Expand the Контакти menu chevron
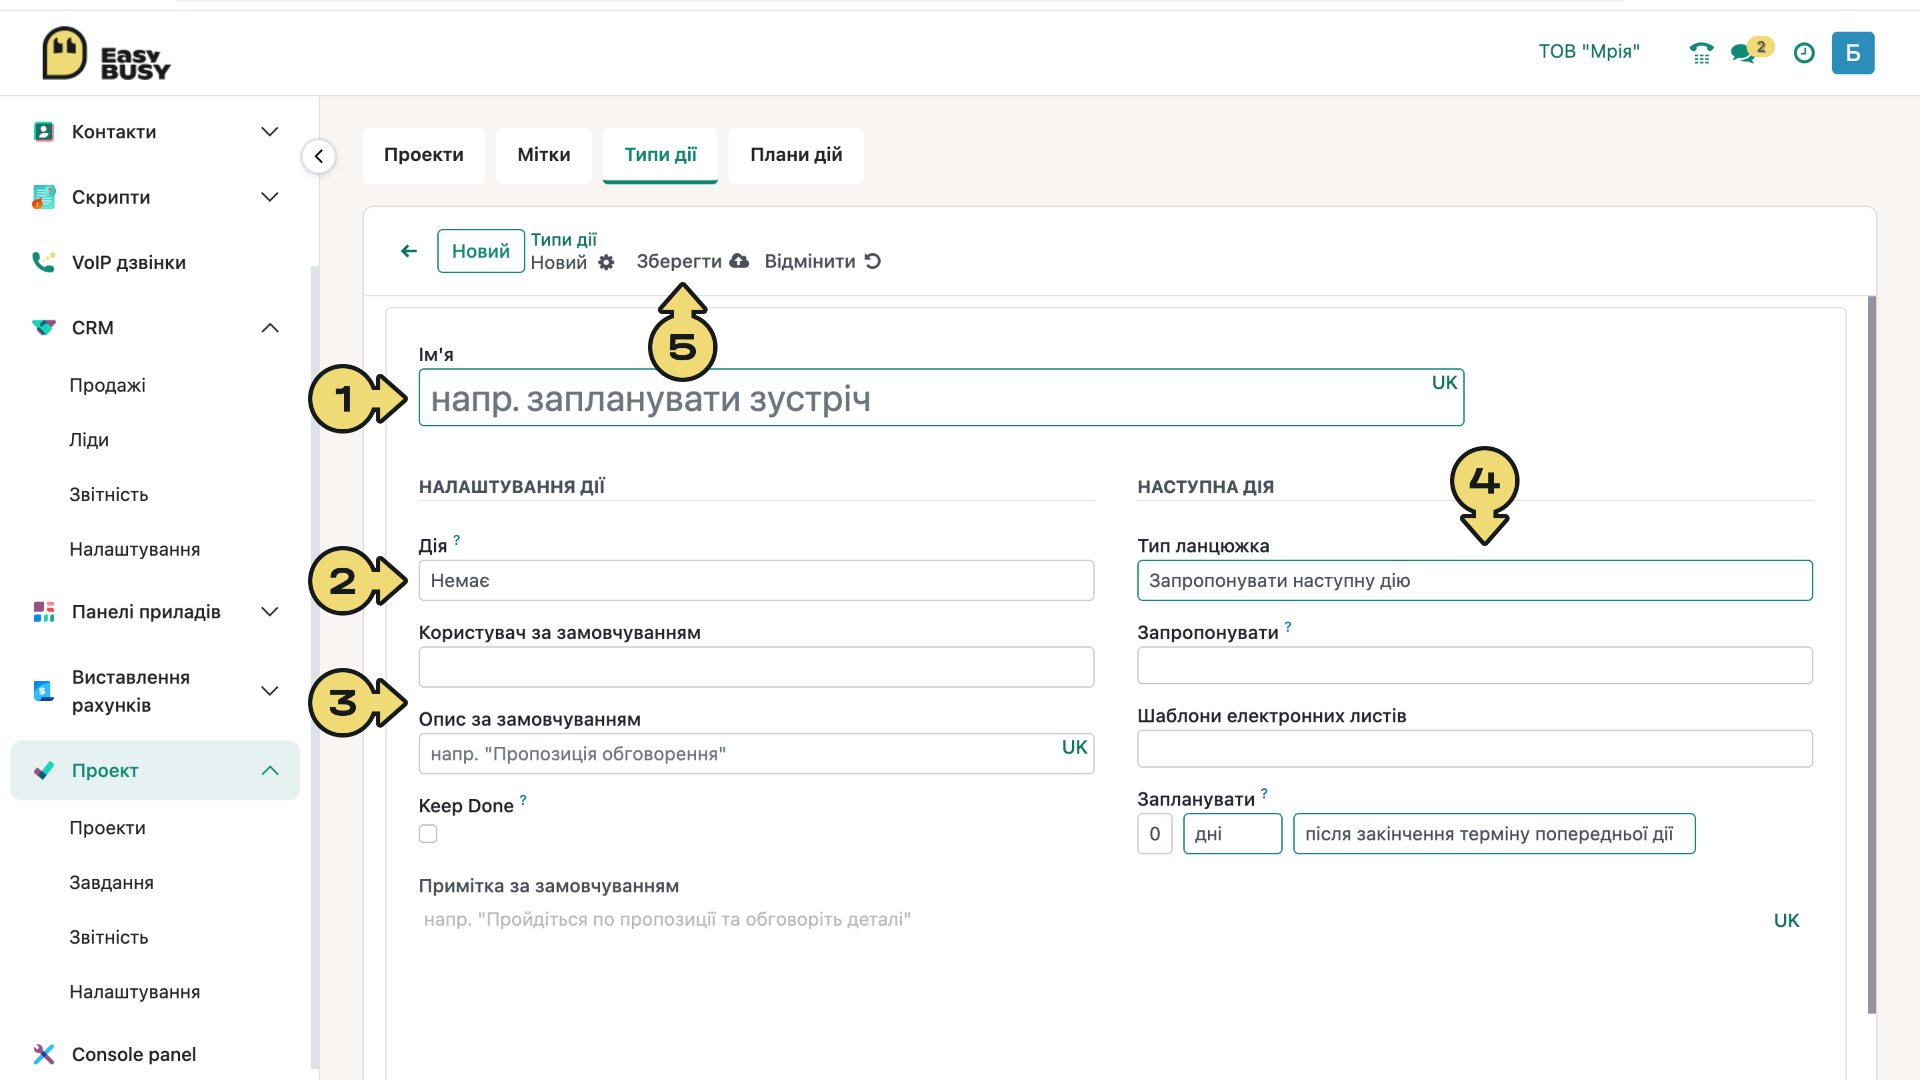Screen dimensions: 1920x1080 point(270,132)
